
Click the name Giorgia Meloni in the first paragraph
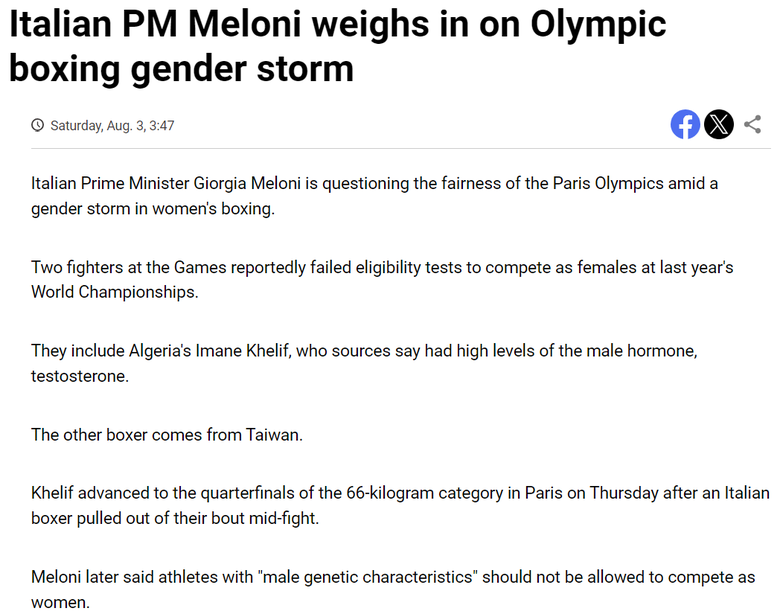tap(247, 184)
